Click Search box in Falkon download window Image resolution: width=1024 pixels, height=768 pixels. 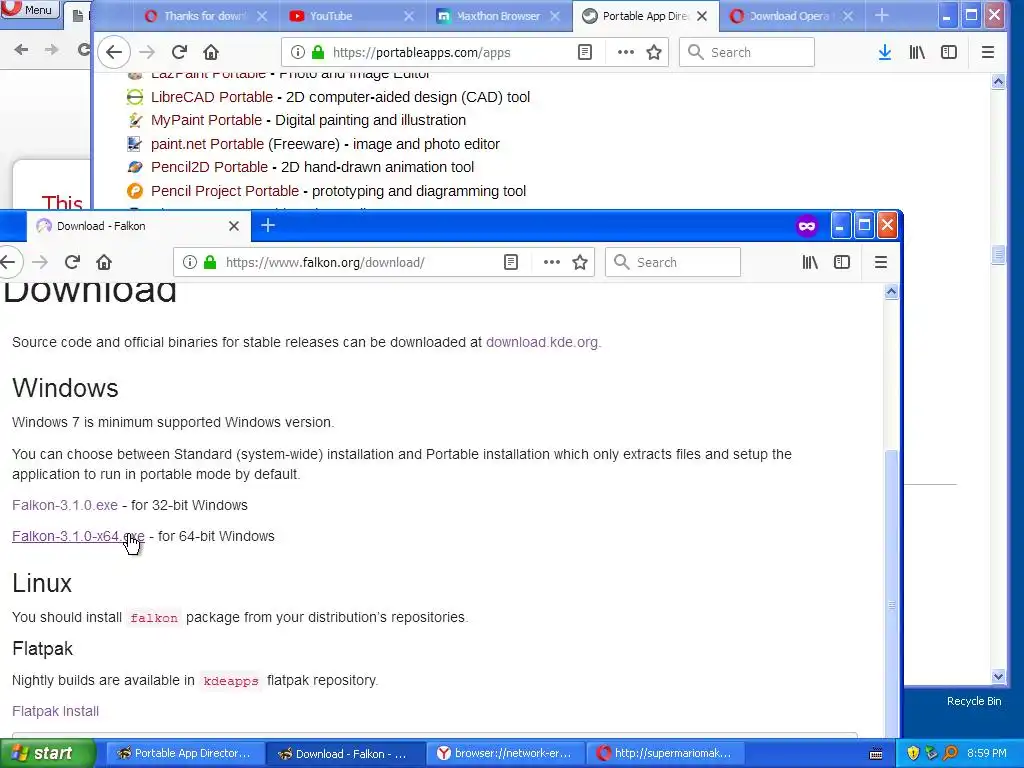(673, 263)
